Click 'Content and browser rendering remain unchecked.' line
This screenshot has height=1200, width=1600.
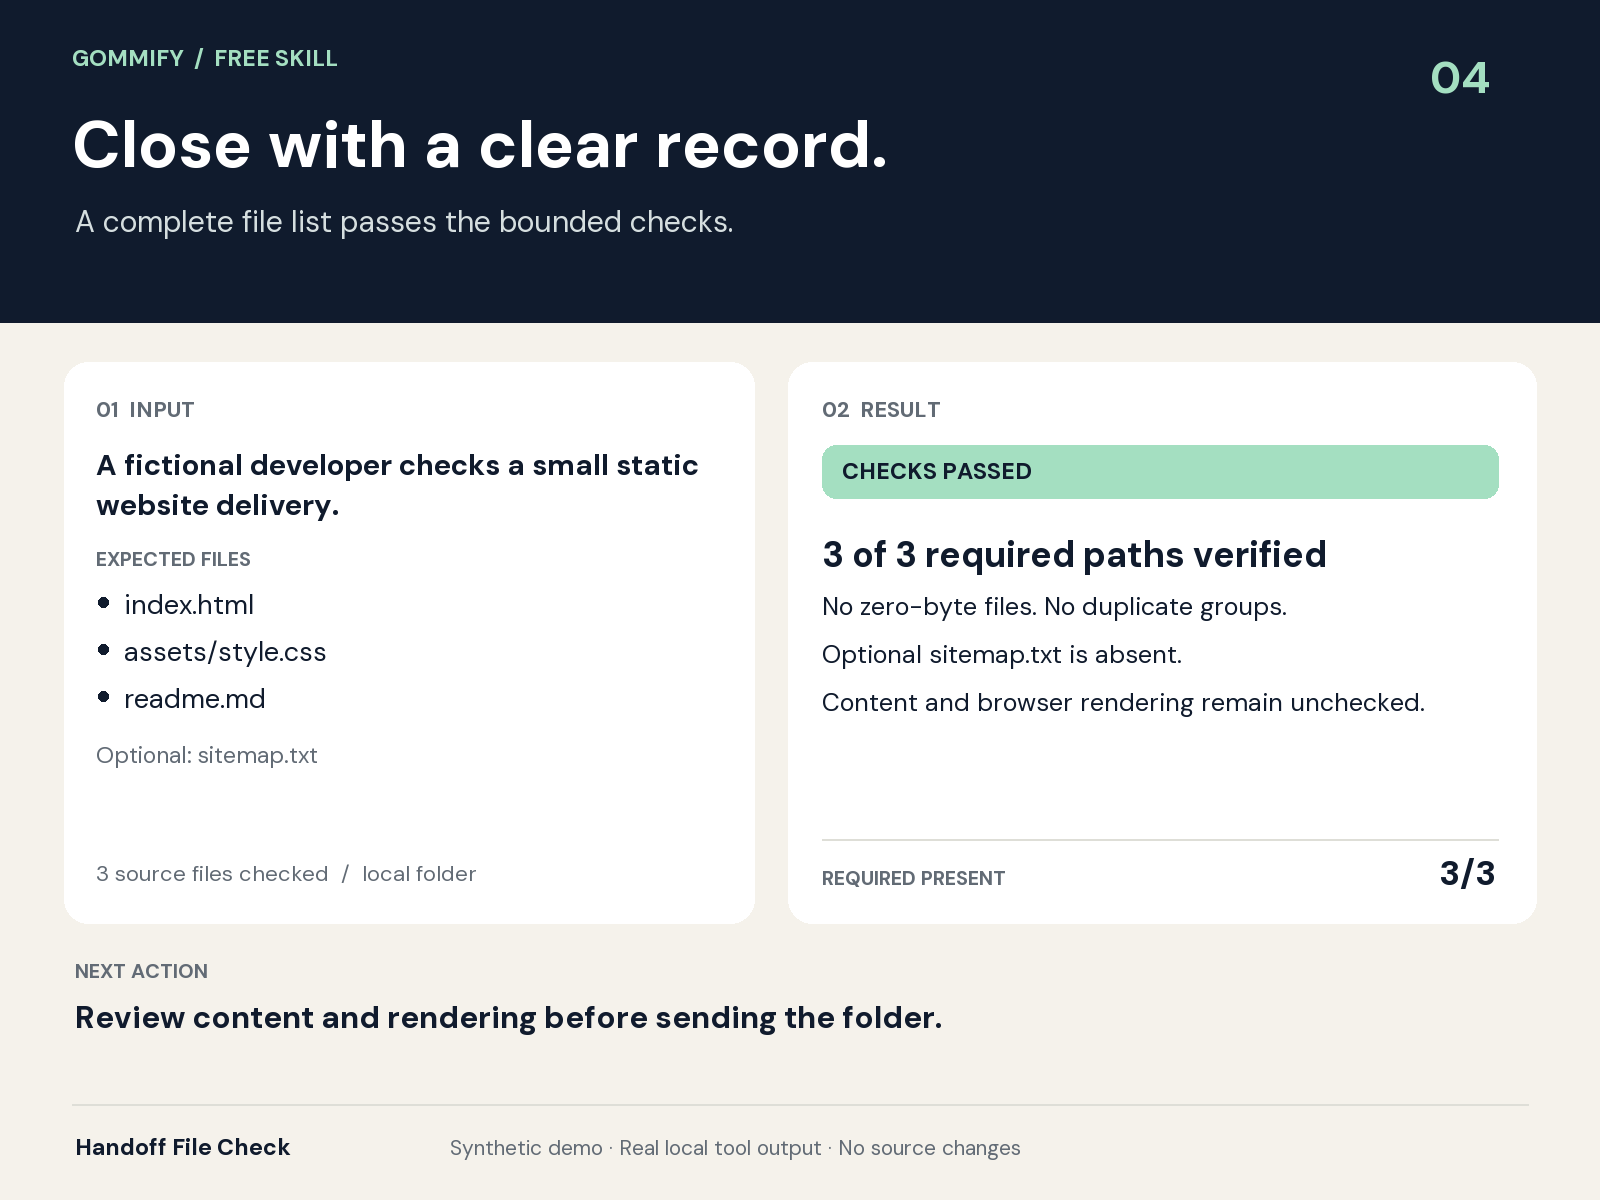(x=1123, y=703)
